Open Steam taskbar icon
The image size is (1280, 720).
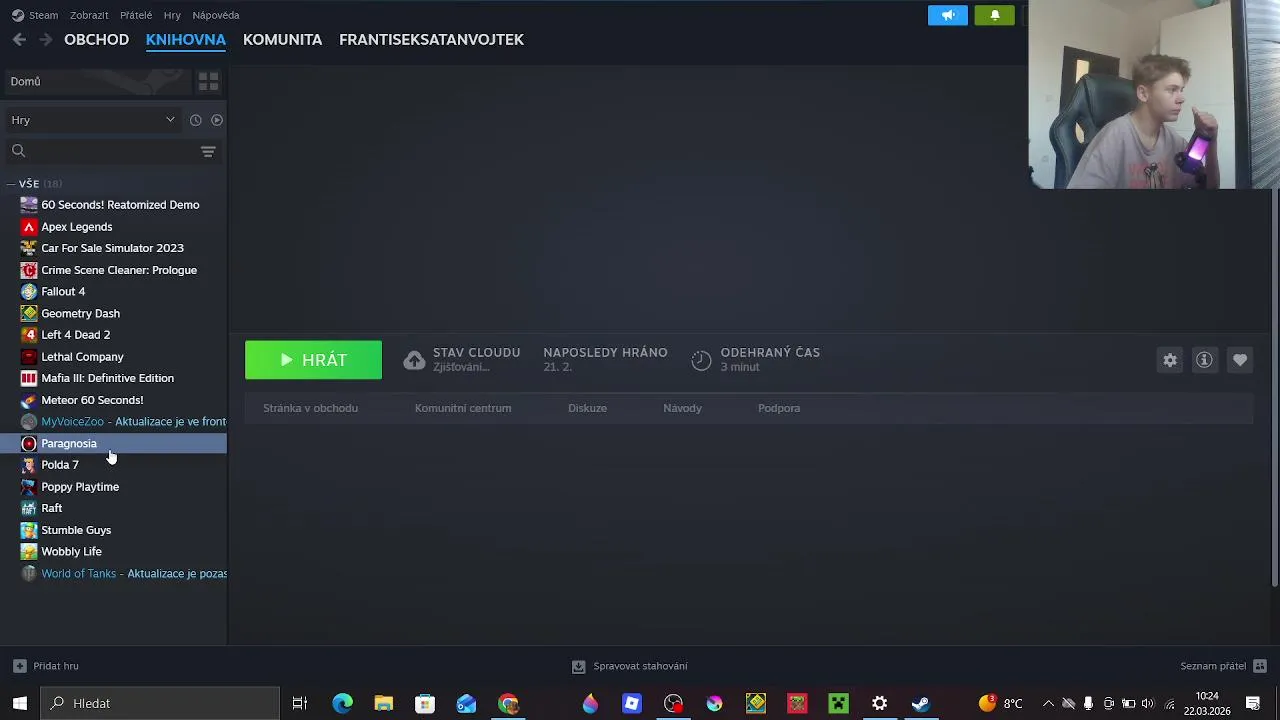click(x=920, y=703)
